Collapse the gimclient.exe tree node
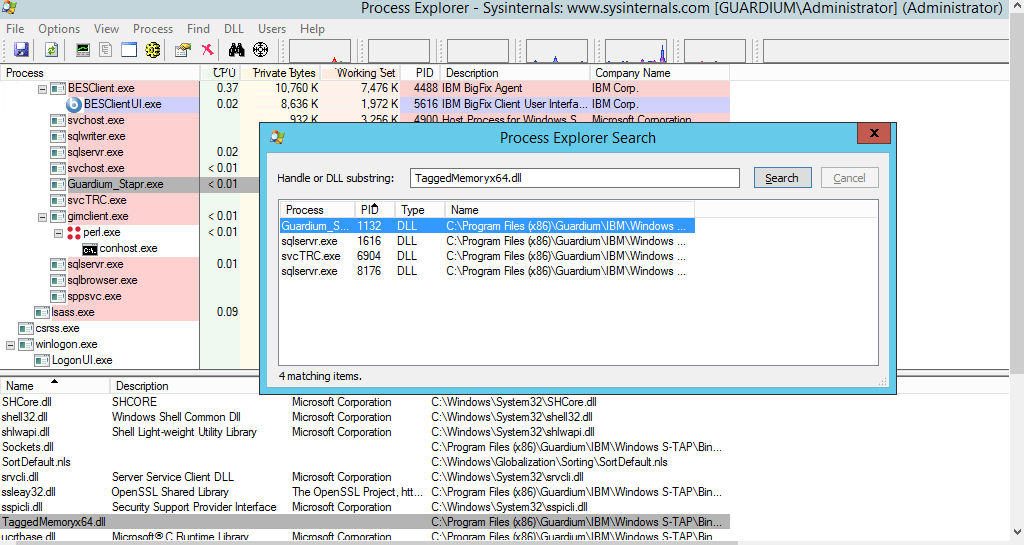The height and width of the screenshot is (545, 1024). [x=42, y=217]
